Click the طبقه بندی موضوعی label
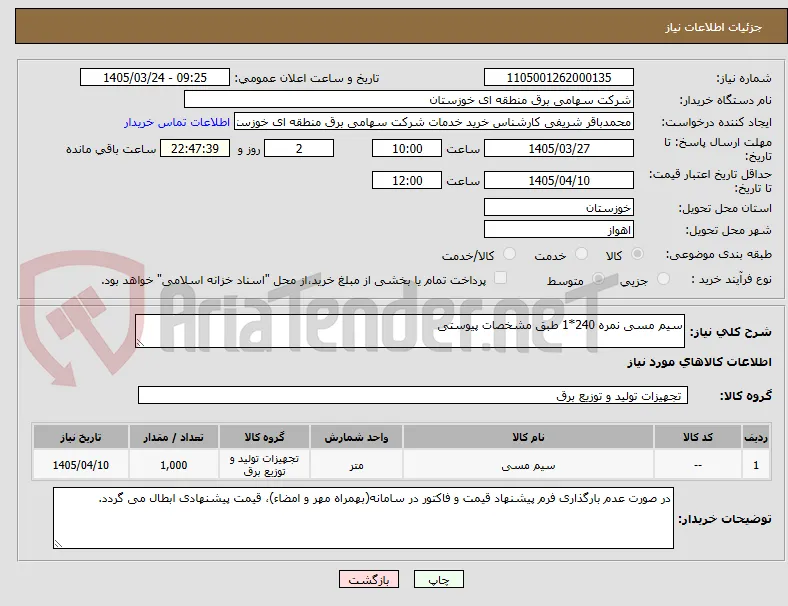Image resolution: width=788 pixels, height=606 pixels. pos(719,255)
